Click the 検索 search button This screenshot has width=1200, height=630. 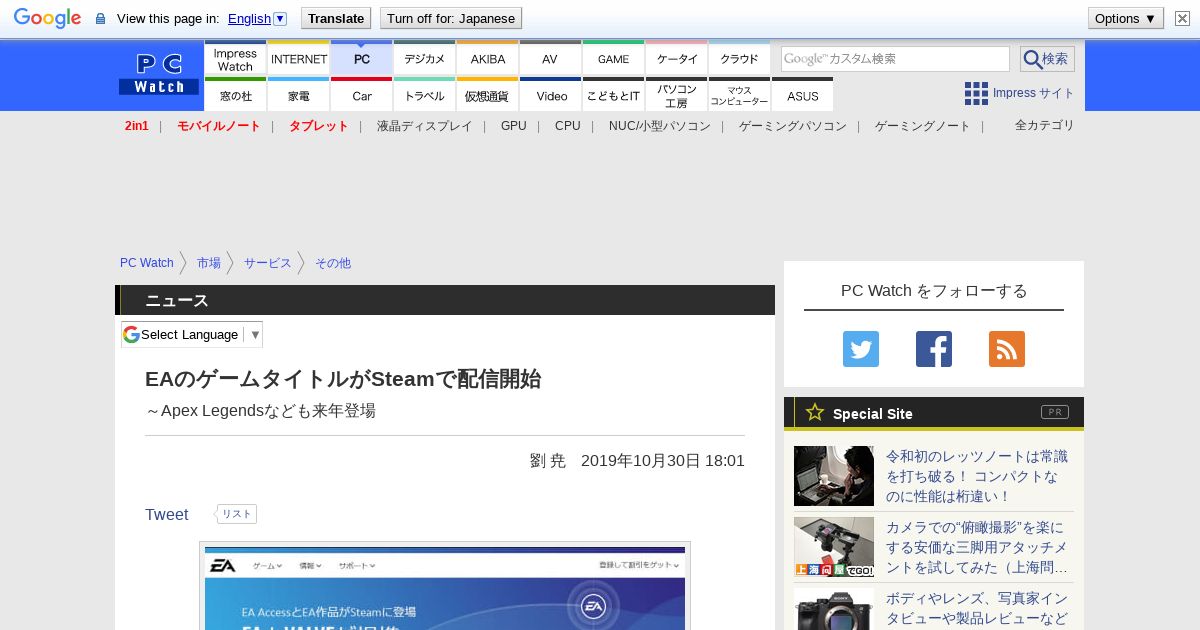pyautogui.click(x=1047, y=59)
